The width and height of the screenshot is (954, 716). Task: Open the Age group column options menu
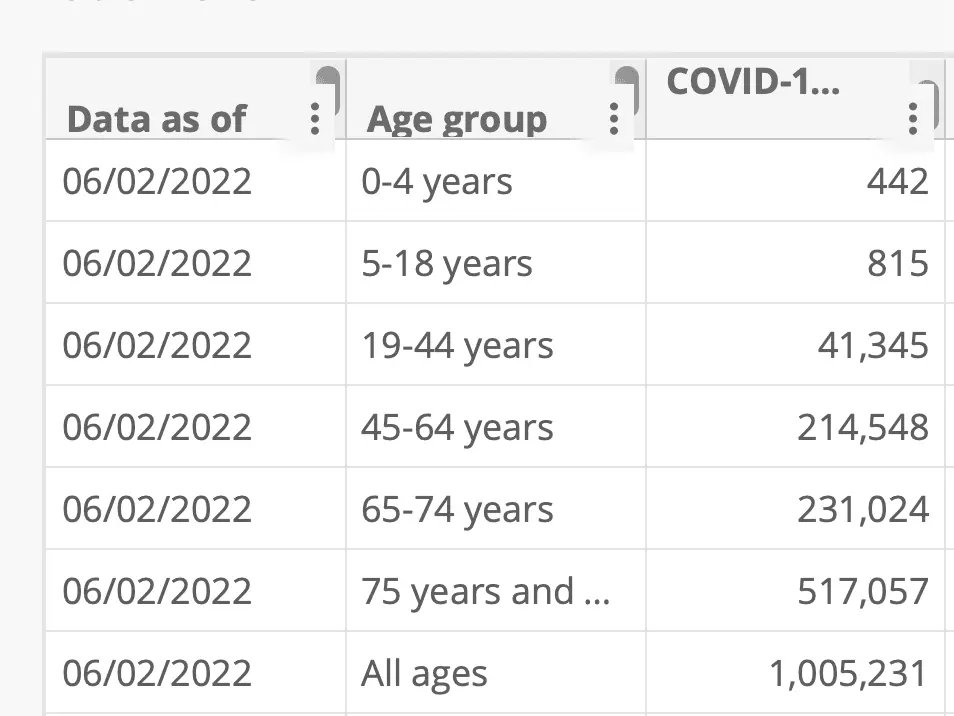click(614, 119)
